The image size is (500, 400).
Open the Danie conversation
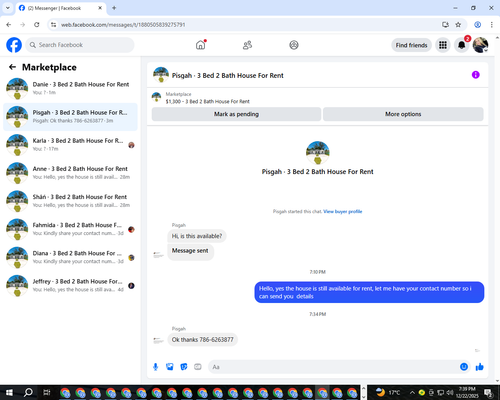pos(70,89)
